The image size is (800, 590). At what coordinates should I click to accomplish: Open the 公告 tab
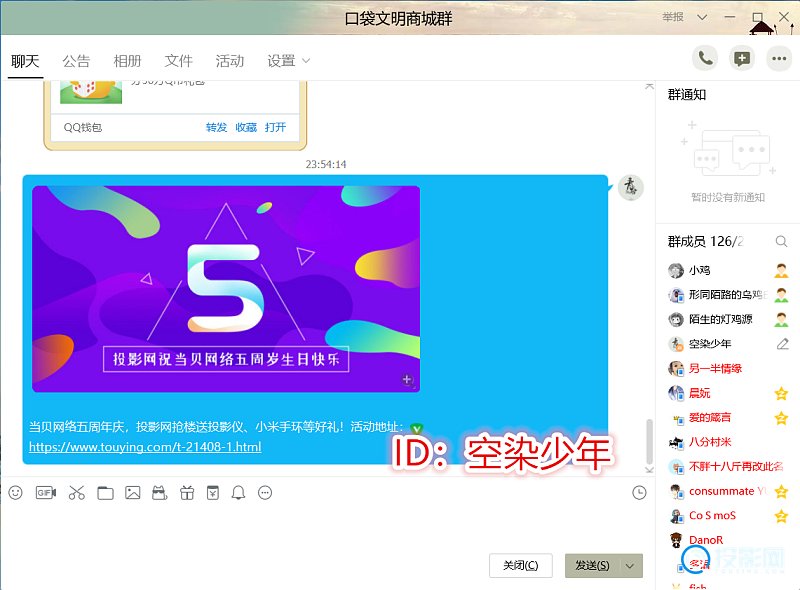pyautogui.click(x=76, y=61)
